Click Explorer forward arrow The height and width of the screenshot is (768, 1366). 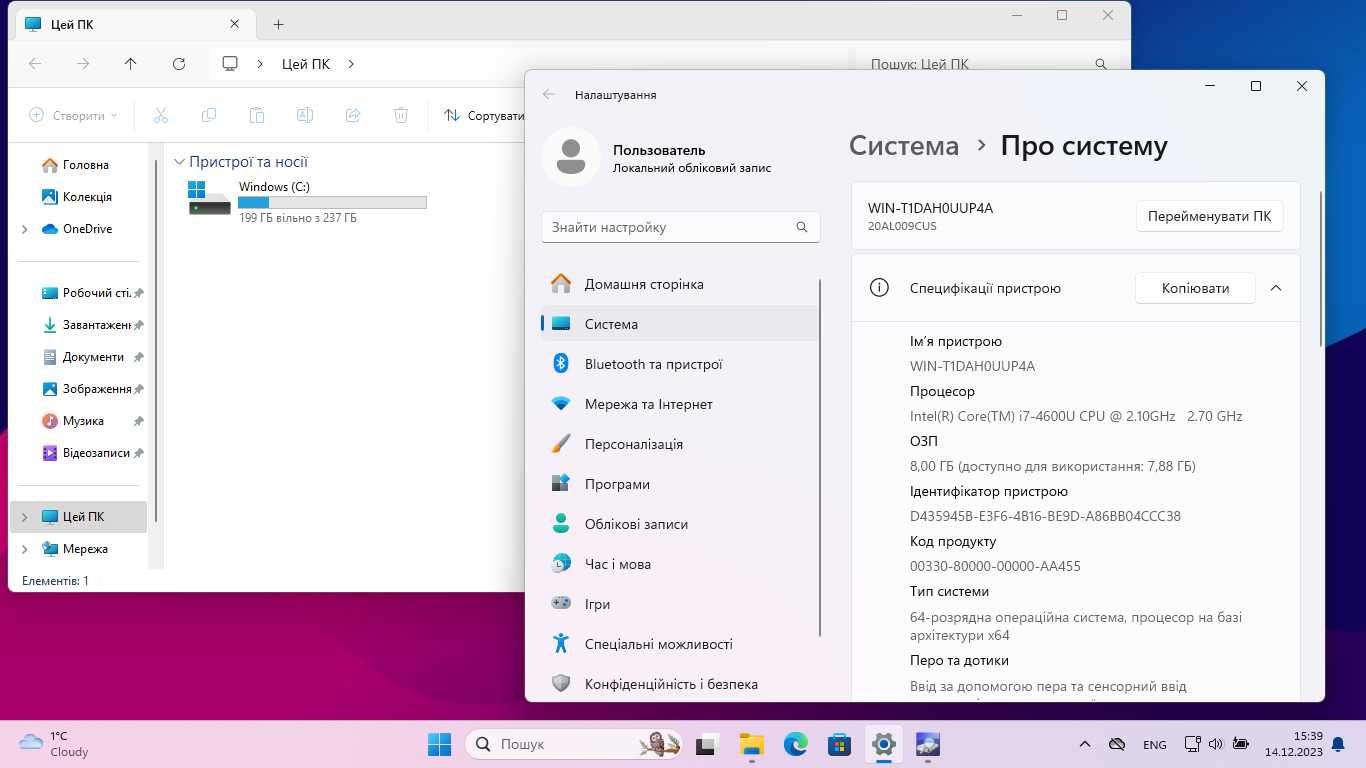(83, 64)
